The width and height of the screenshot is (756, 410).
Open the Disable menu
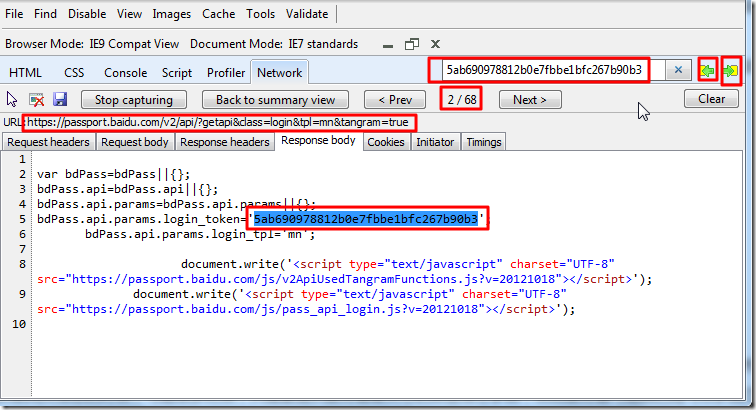pyautogui.click(x=87, y=14)
